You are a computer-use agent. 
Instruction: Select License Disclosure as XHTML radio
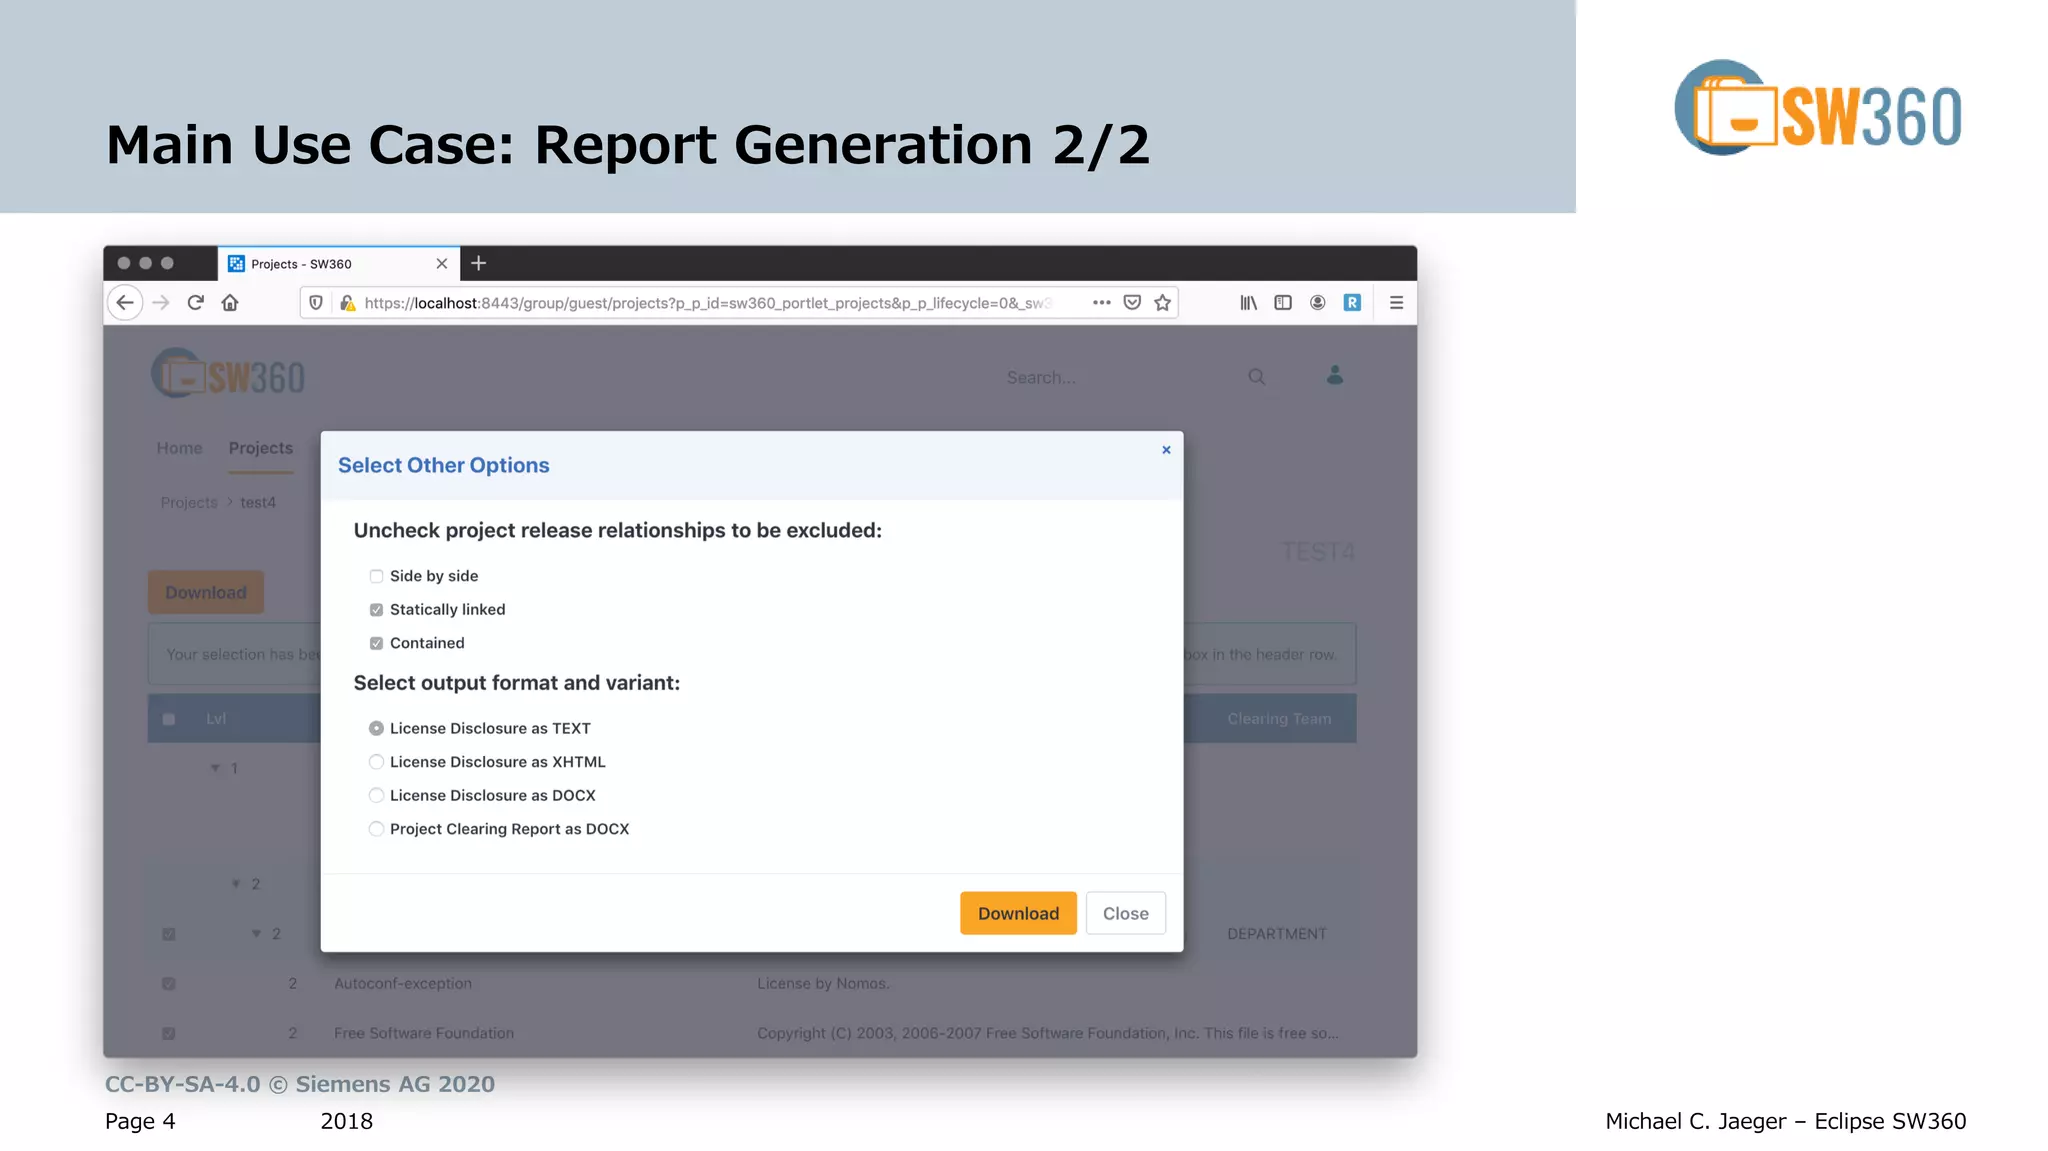(376, 762)
